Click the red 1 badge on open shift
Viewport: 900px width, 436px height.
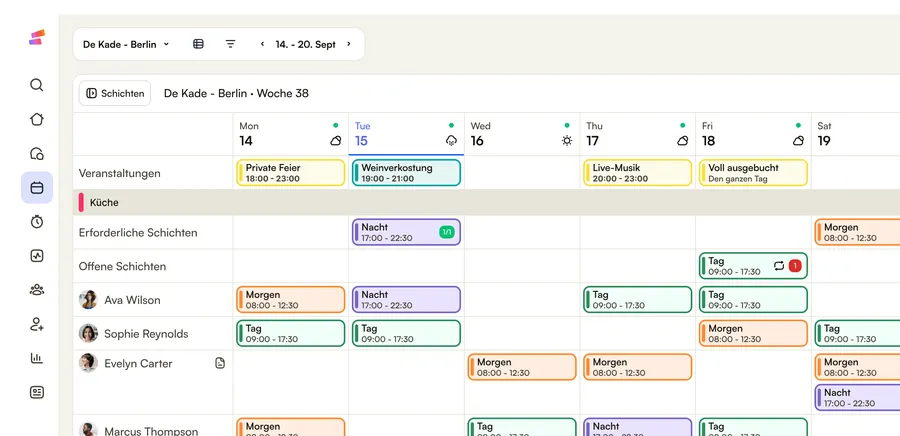pos(794,266)
